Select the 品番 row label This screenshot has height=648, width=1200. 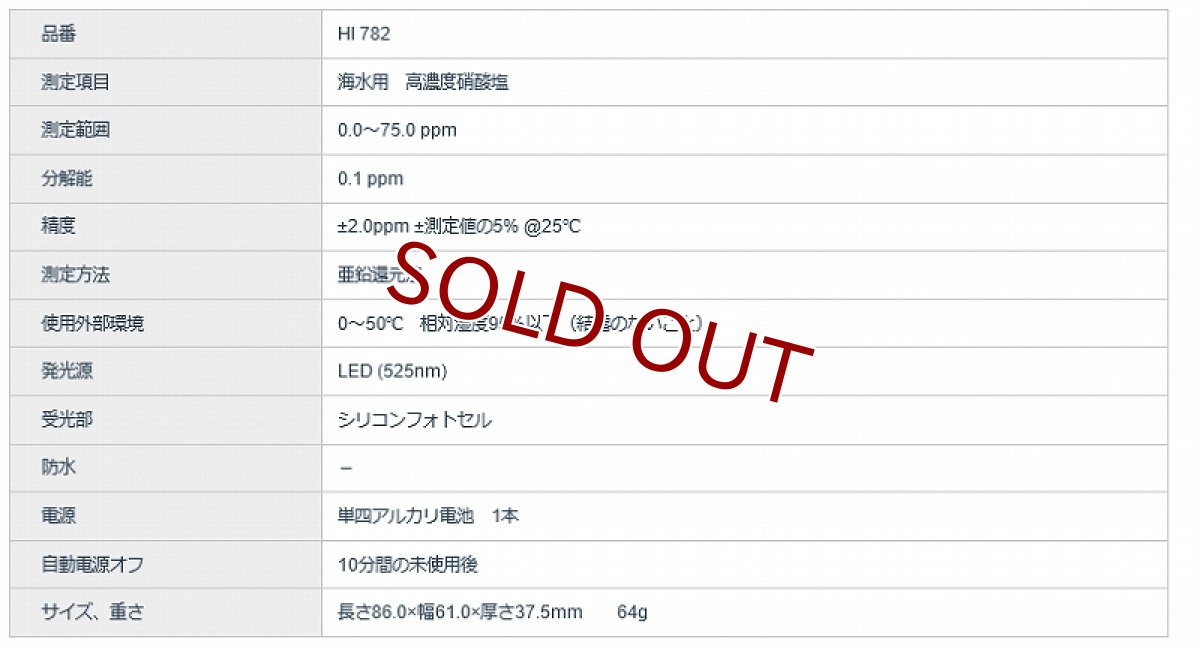click(x=58, y=34)
